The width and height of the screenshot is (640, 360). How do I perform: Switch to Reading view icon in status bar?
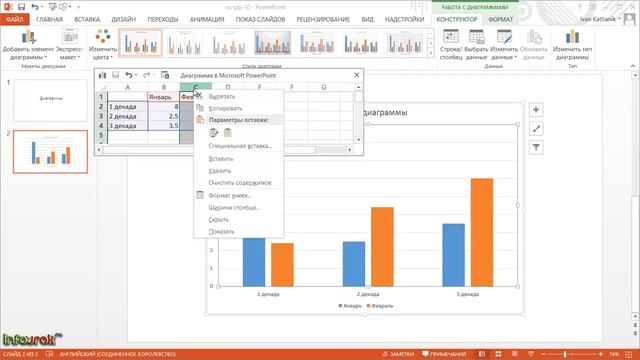515,354
